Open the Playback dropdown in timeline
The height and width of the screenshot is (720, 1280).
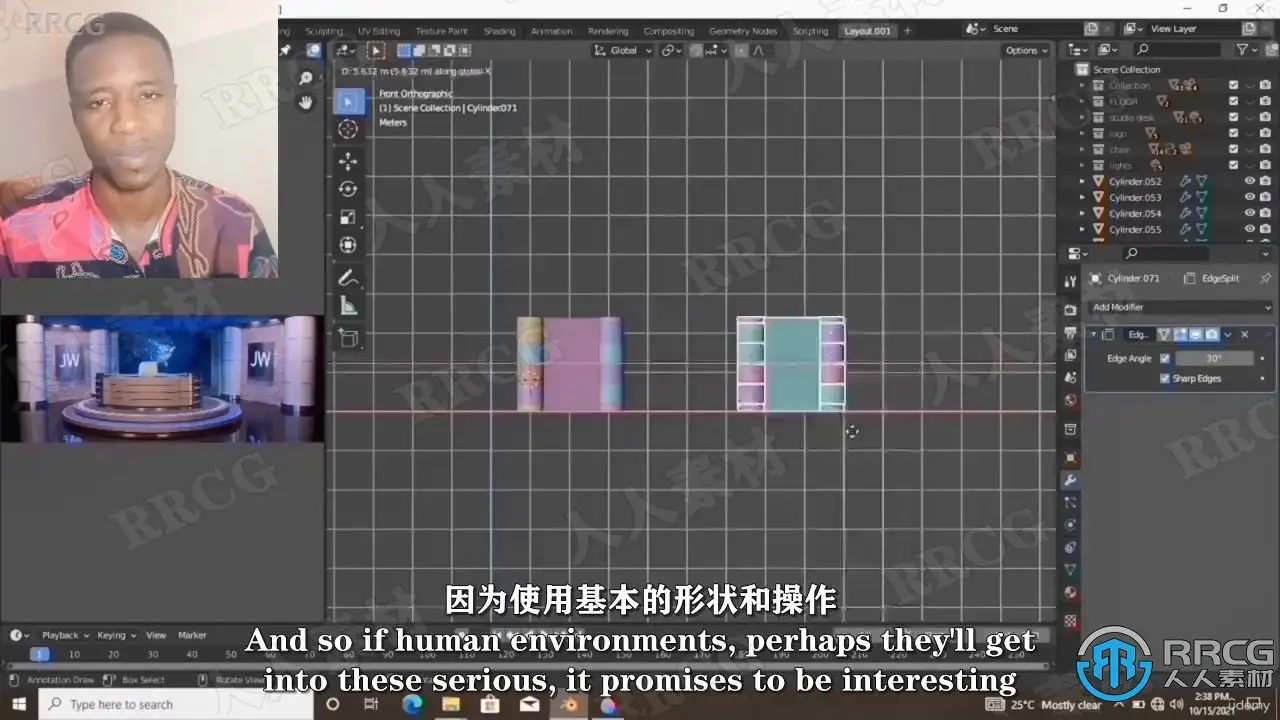click(x=65, y=635)
